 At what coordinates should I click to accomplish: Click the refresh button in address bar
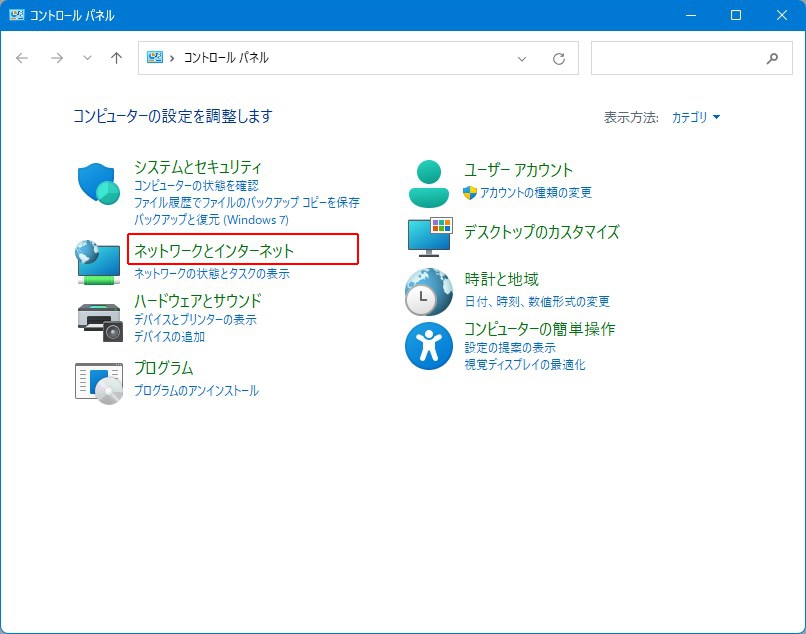click(559, 59)
